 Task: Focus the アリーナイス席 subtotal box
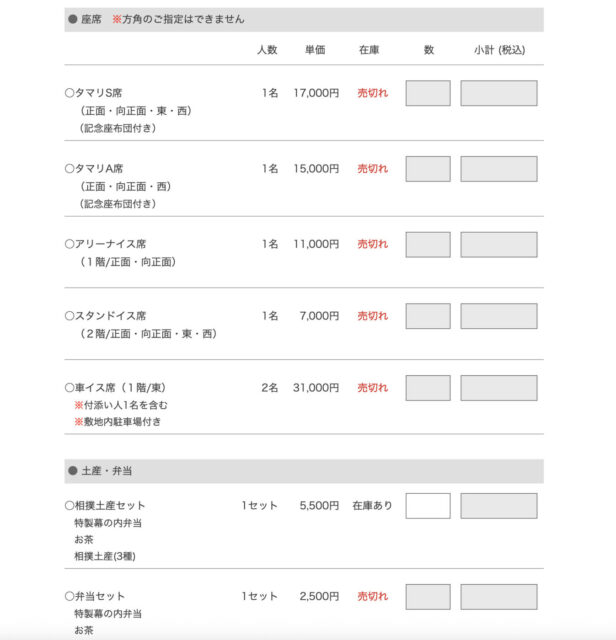[498, 244]
